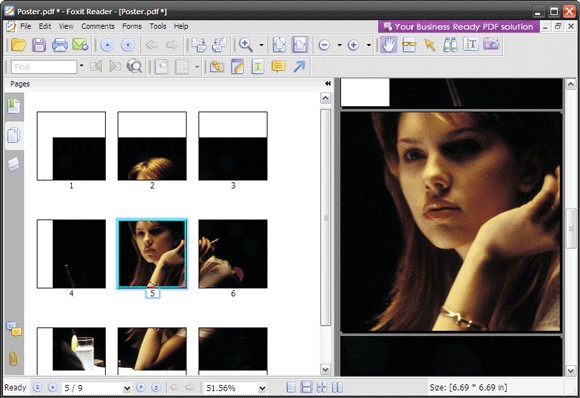Click inside the Find text field

44,67
